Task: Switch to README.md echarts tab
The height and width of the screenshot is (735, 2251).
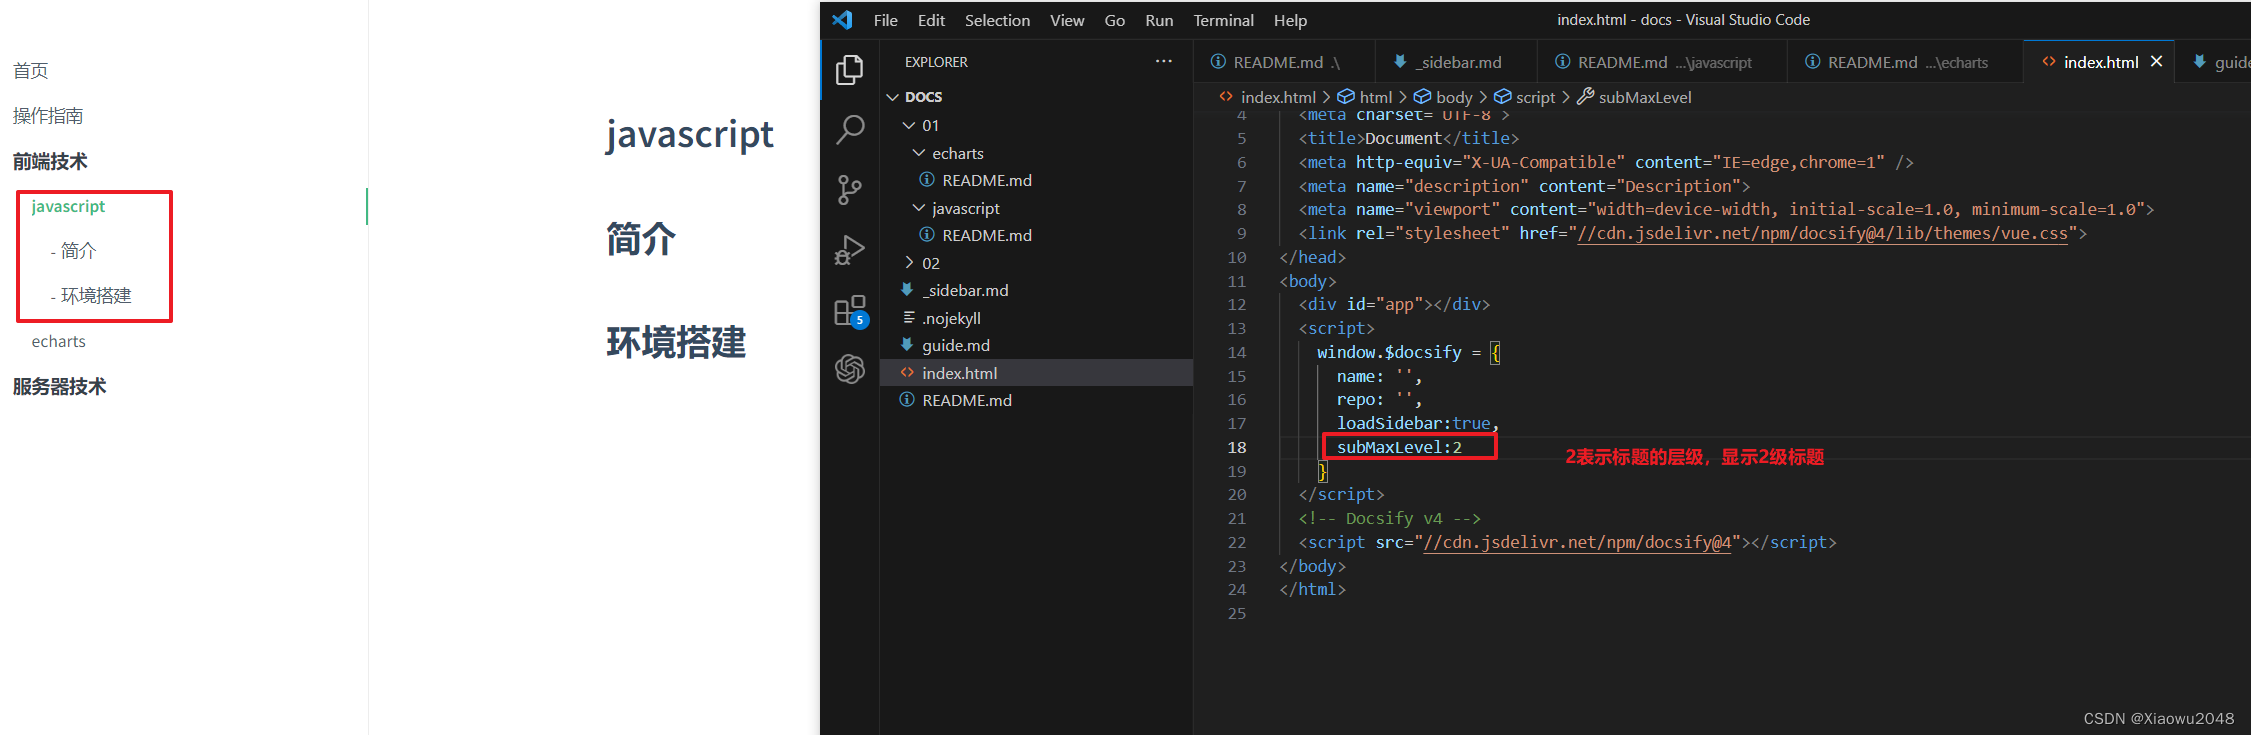Action: [x=1905, y=62]
